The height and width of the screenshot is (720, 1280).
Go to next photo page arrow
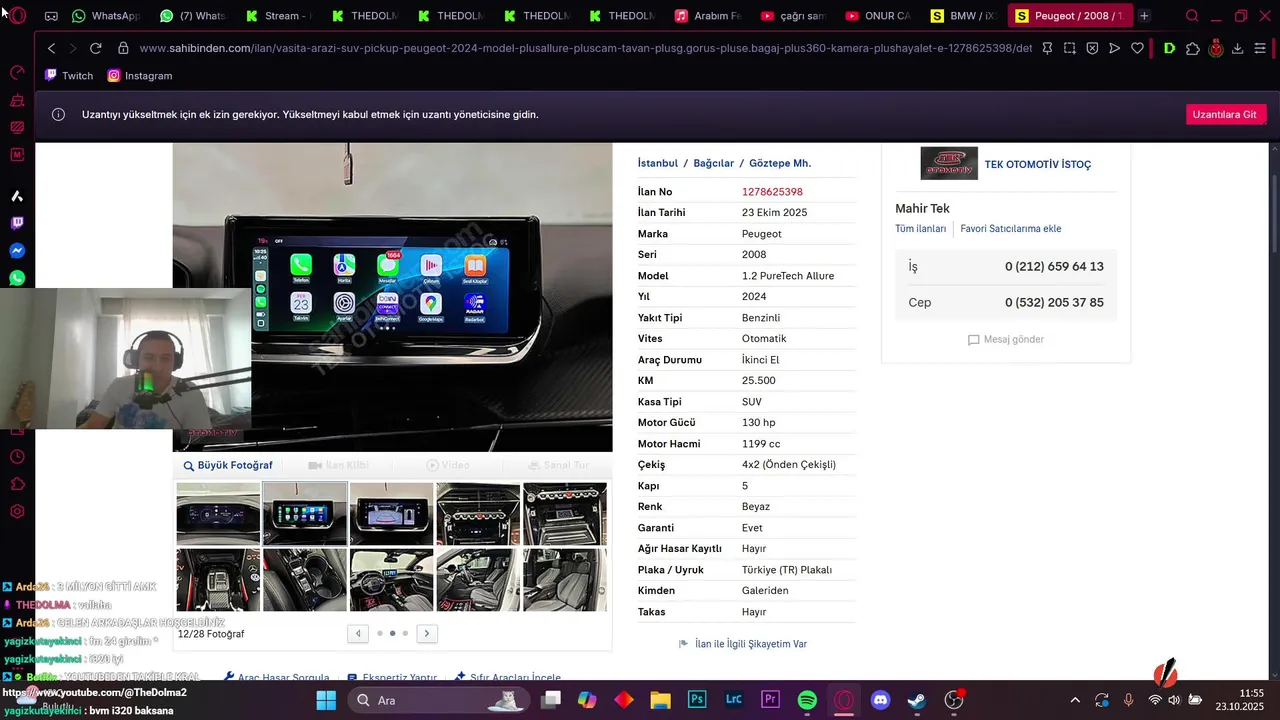427,633
